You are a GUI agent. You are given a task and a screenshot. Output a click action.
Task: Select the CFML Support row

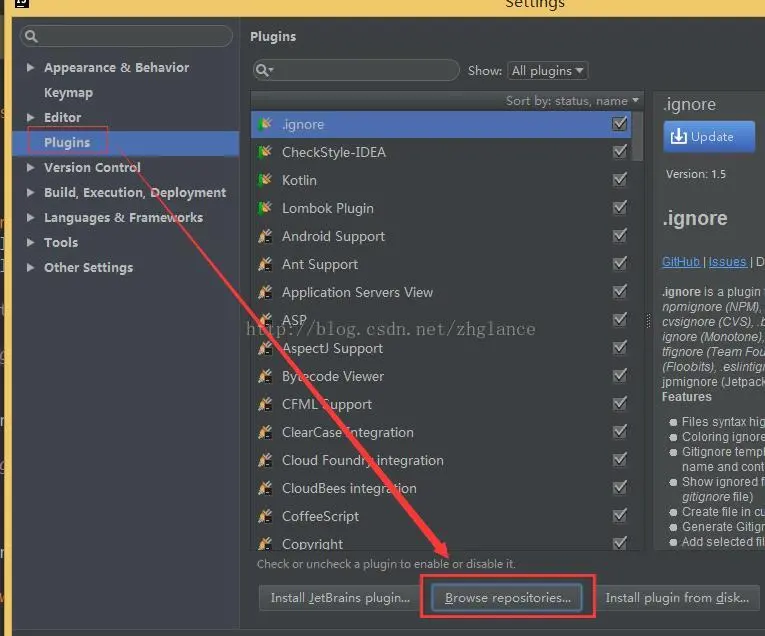442,404
